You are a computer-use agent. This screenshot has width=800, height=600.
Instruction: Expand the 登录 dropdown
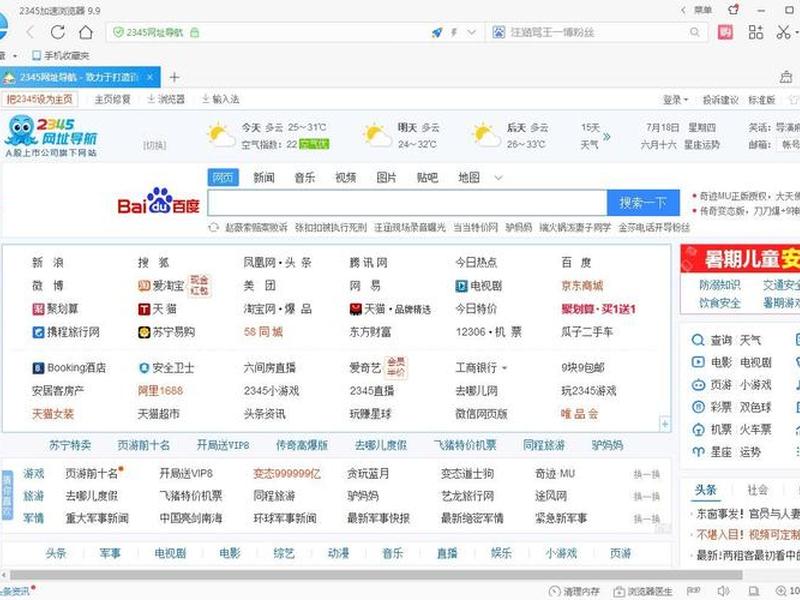click(x=676, y=100)
